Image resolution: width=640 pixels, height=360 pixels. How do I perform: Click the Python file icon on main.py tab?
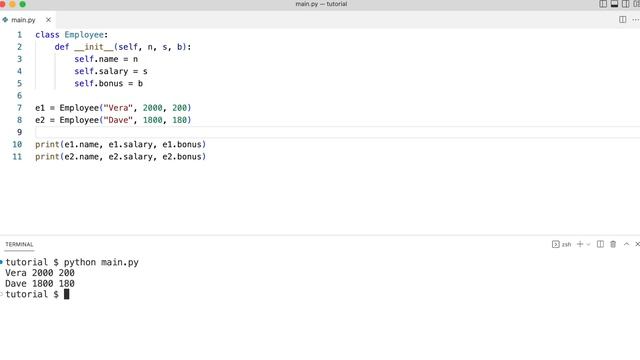(5, 20)
